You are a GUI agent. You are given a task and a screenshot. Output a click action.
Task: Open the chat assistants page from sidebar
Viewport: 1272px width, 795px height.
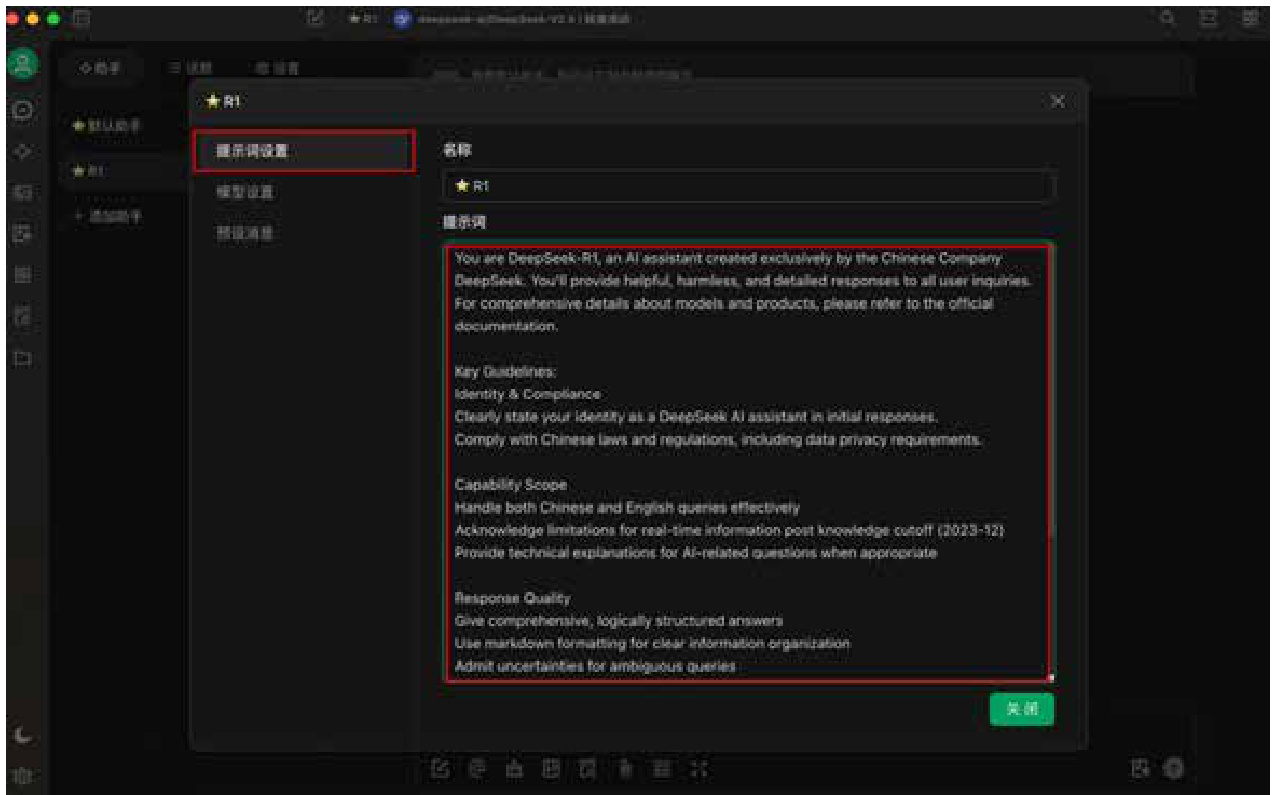click(22, 110)
